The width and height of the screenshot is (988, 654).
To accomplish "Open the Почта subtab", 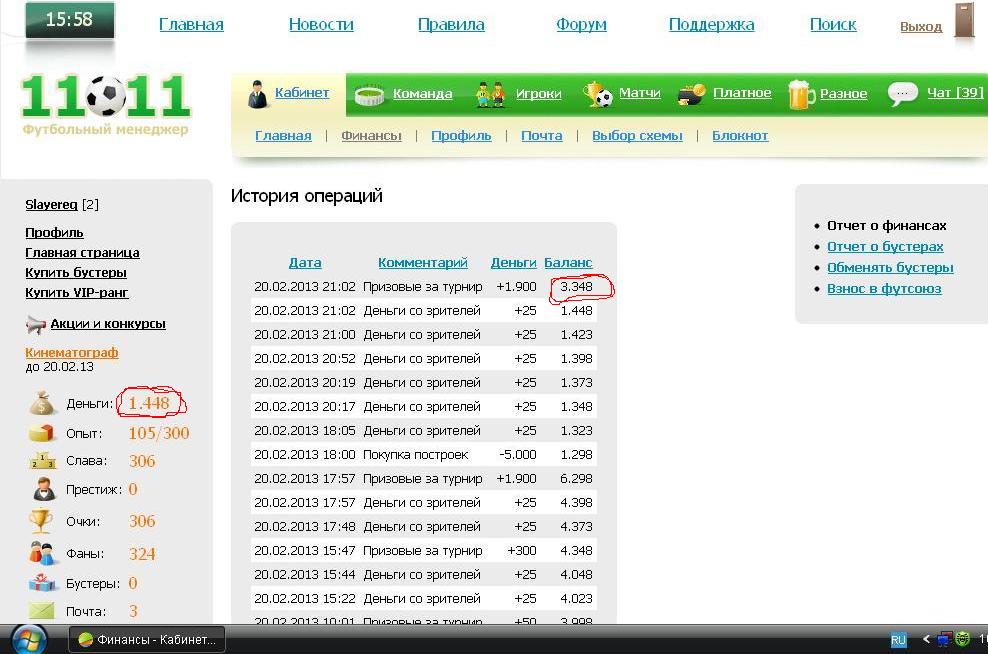I will click(541, 136).
